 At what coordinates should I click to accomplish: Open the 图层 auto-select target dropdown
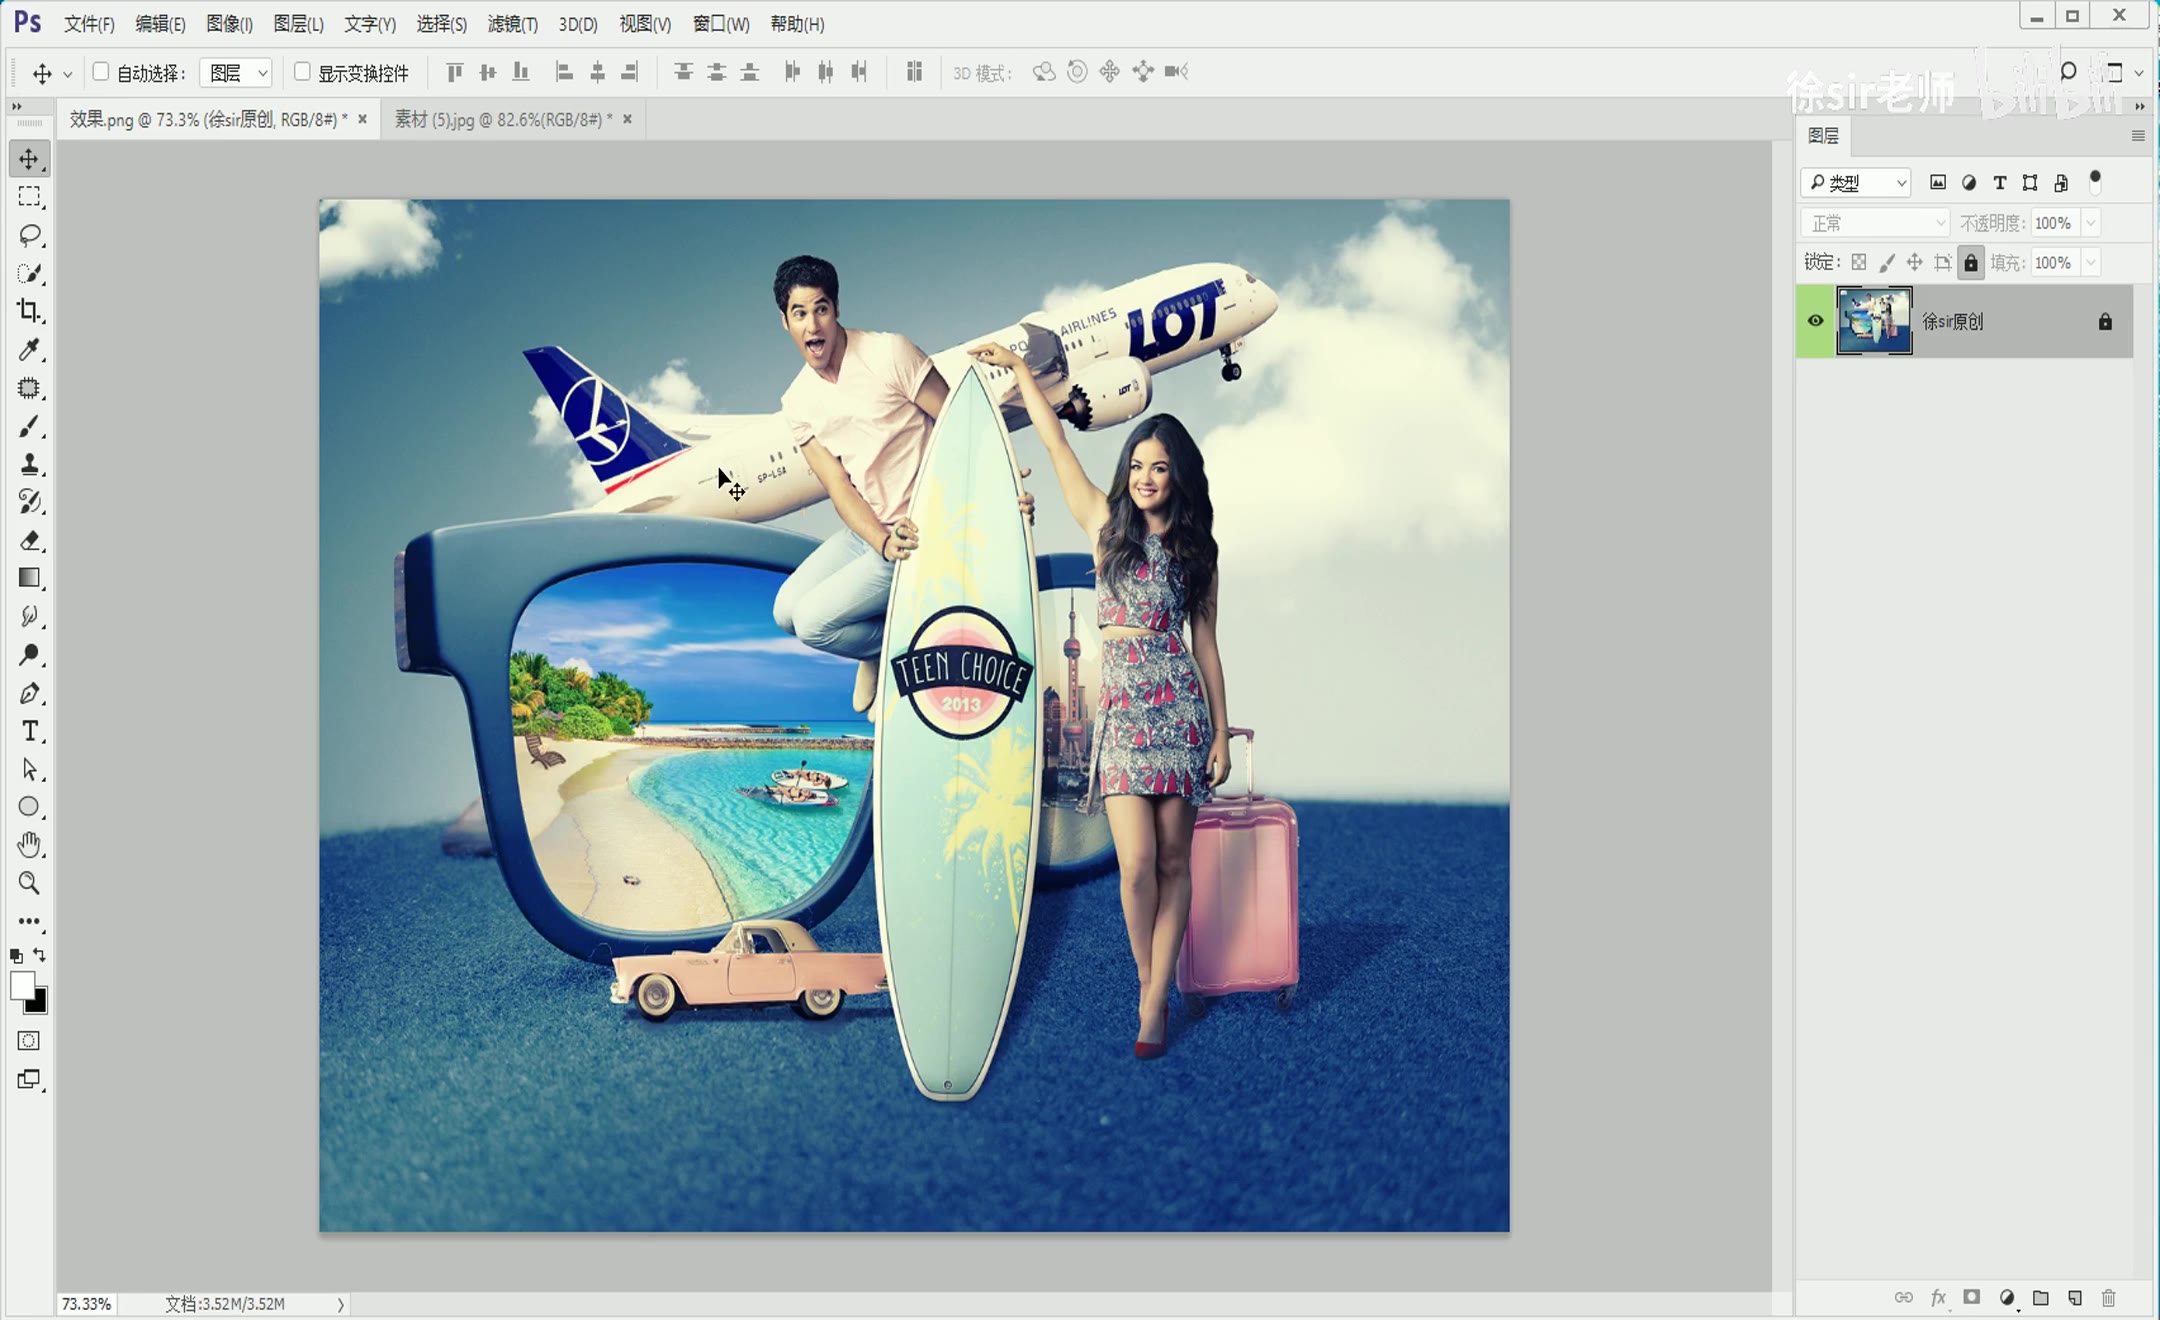coord(236,72)
